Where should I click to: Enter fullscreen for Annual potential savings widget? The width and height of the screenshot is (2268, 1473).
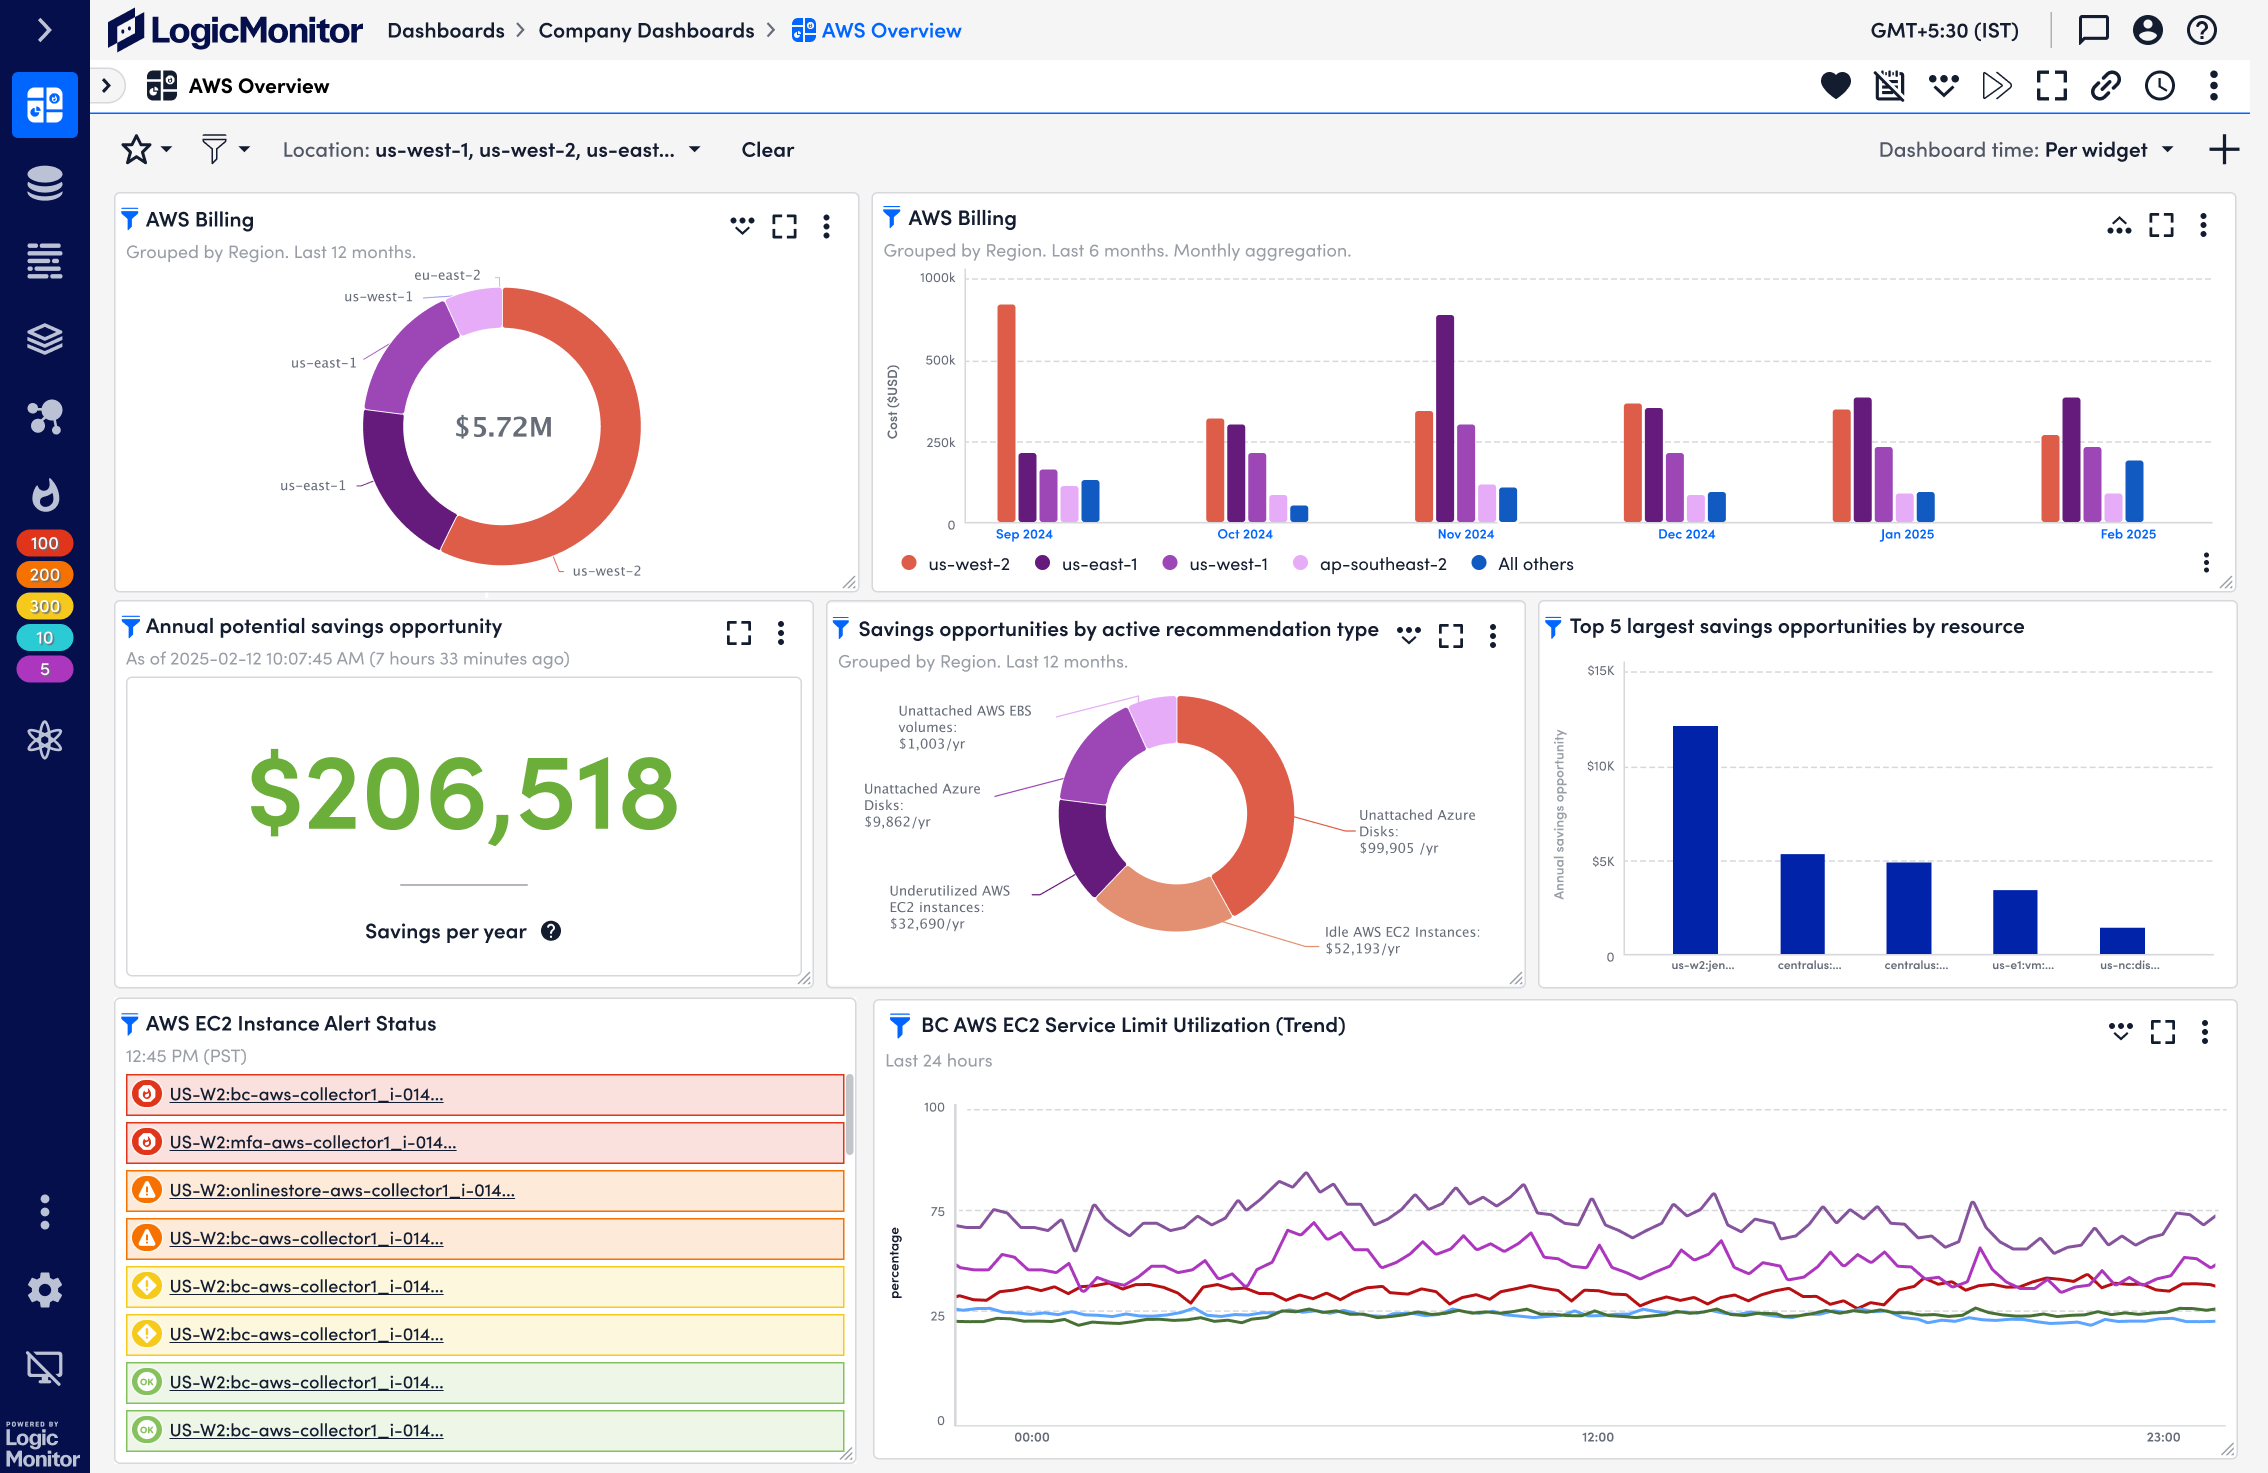pos(738,633)
